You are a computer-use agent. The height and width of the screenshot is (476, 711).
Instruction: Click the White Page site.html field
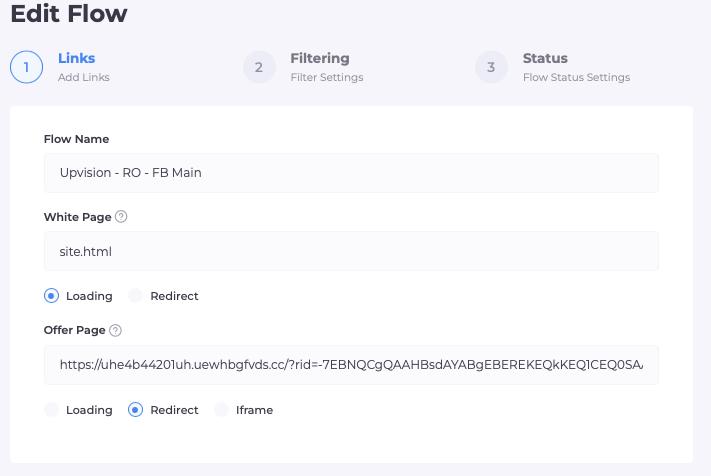tap(351, 251)
